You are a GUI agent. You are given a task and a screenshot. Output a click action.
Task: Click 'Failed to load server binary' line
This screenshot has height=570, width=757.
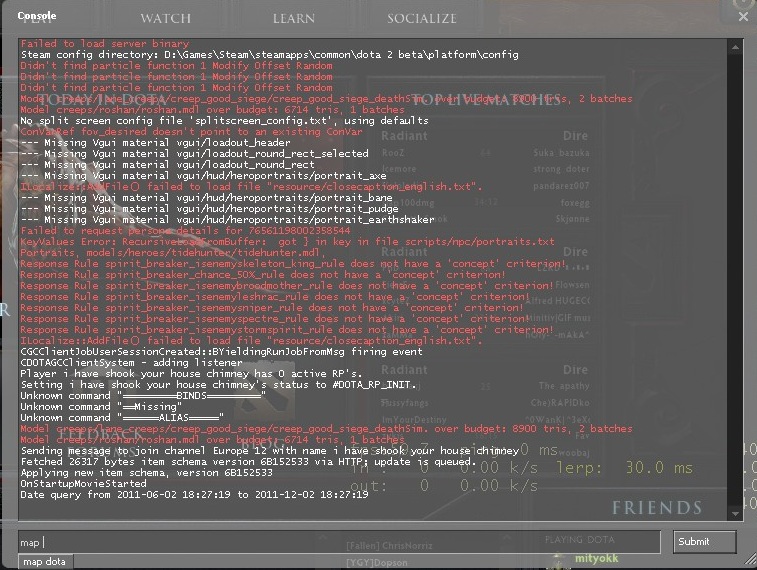(105, 43)
